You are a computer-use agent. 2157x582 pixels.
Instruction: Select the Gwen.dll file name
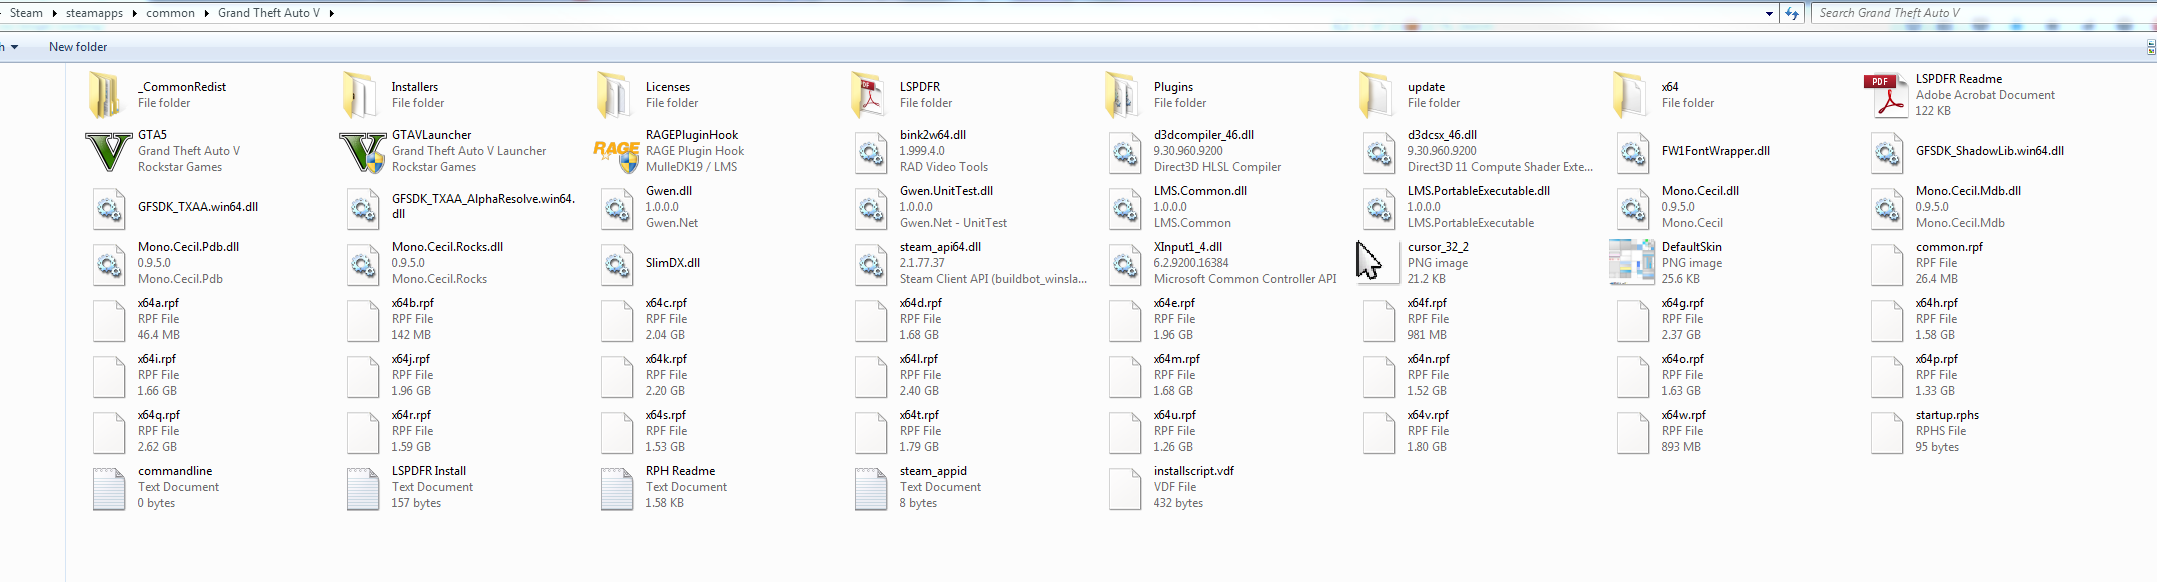(669, 191)
